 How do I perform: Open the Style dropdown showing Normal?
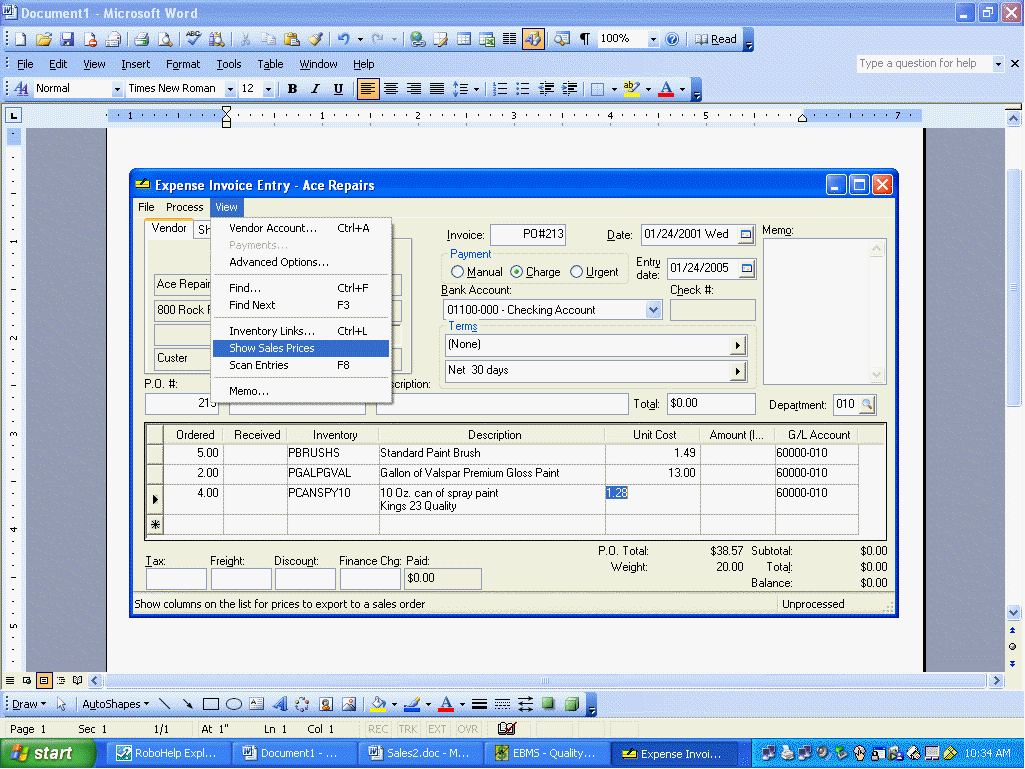pyautogui.click(x=117, y=88)
